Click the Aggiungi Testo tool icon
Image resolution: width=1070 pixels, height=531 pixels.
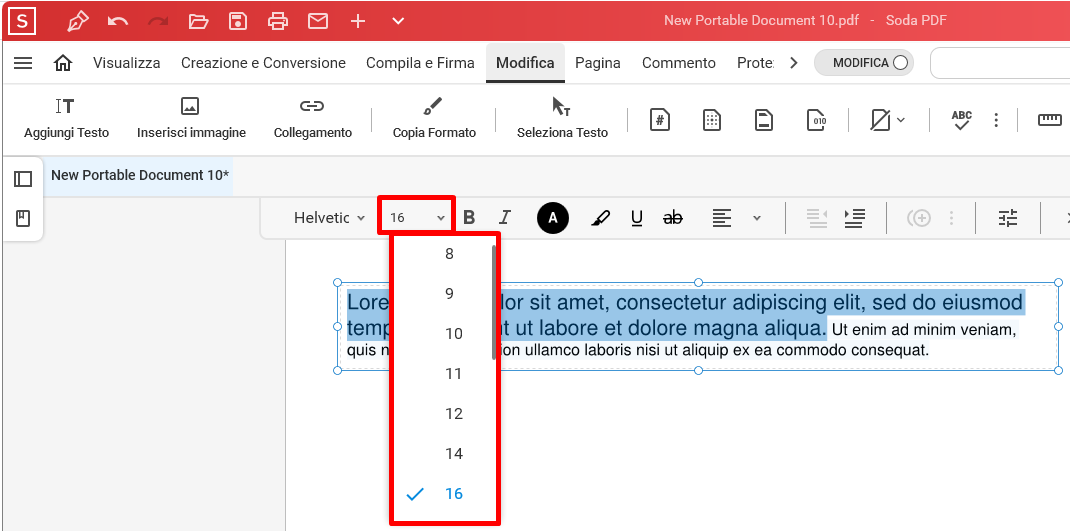coord(66,107)
